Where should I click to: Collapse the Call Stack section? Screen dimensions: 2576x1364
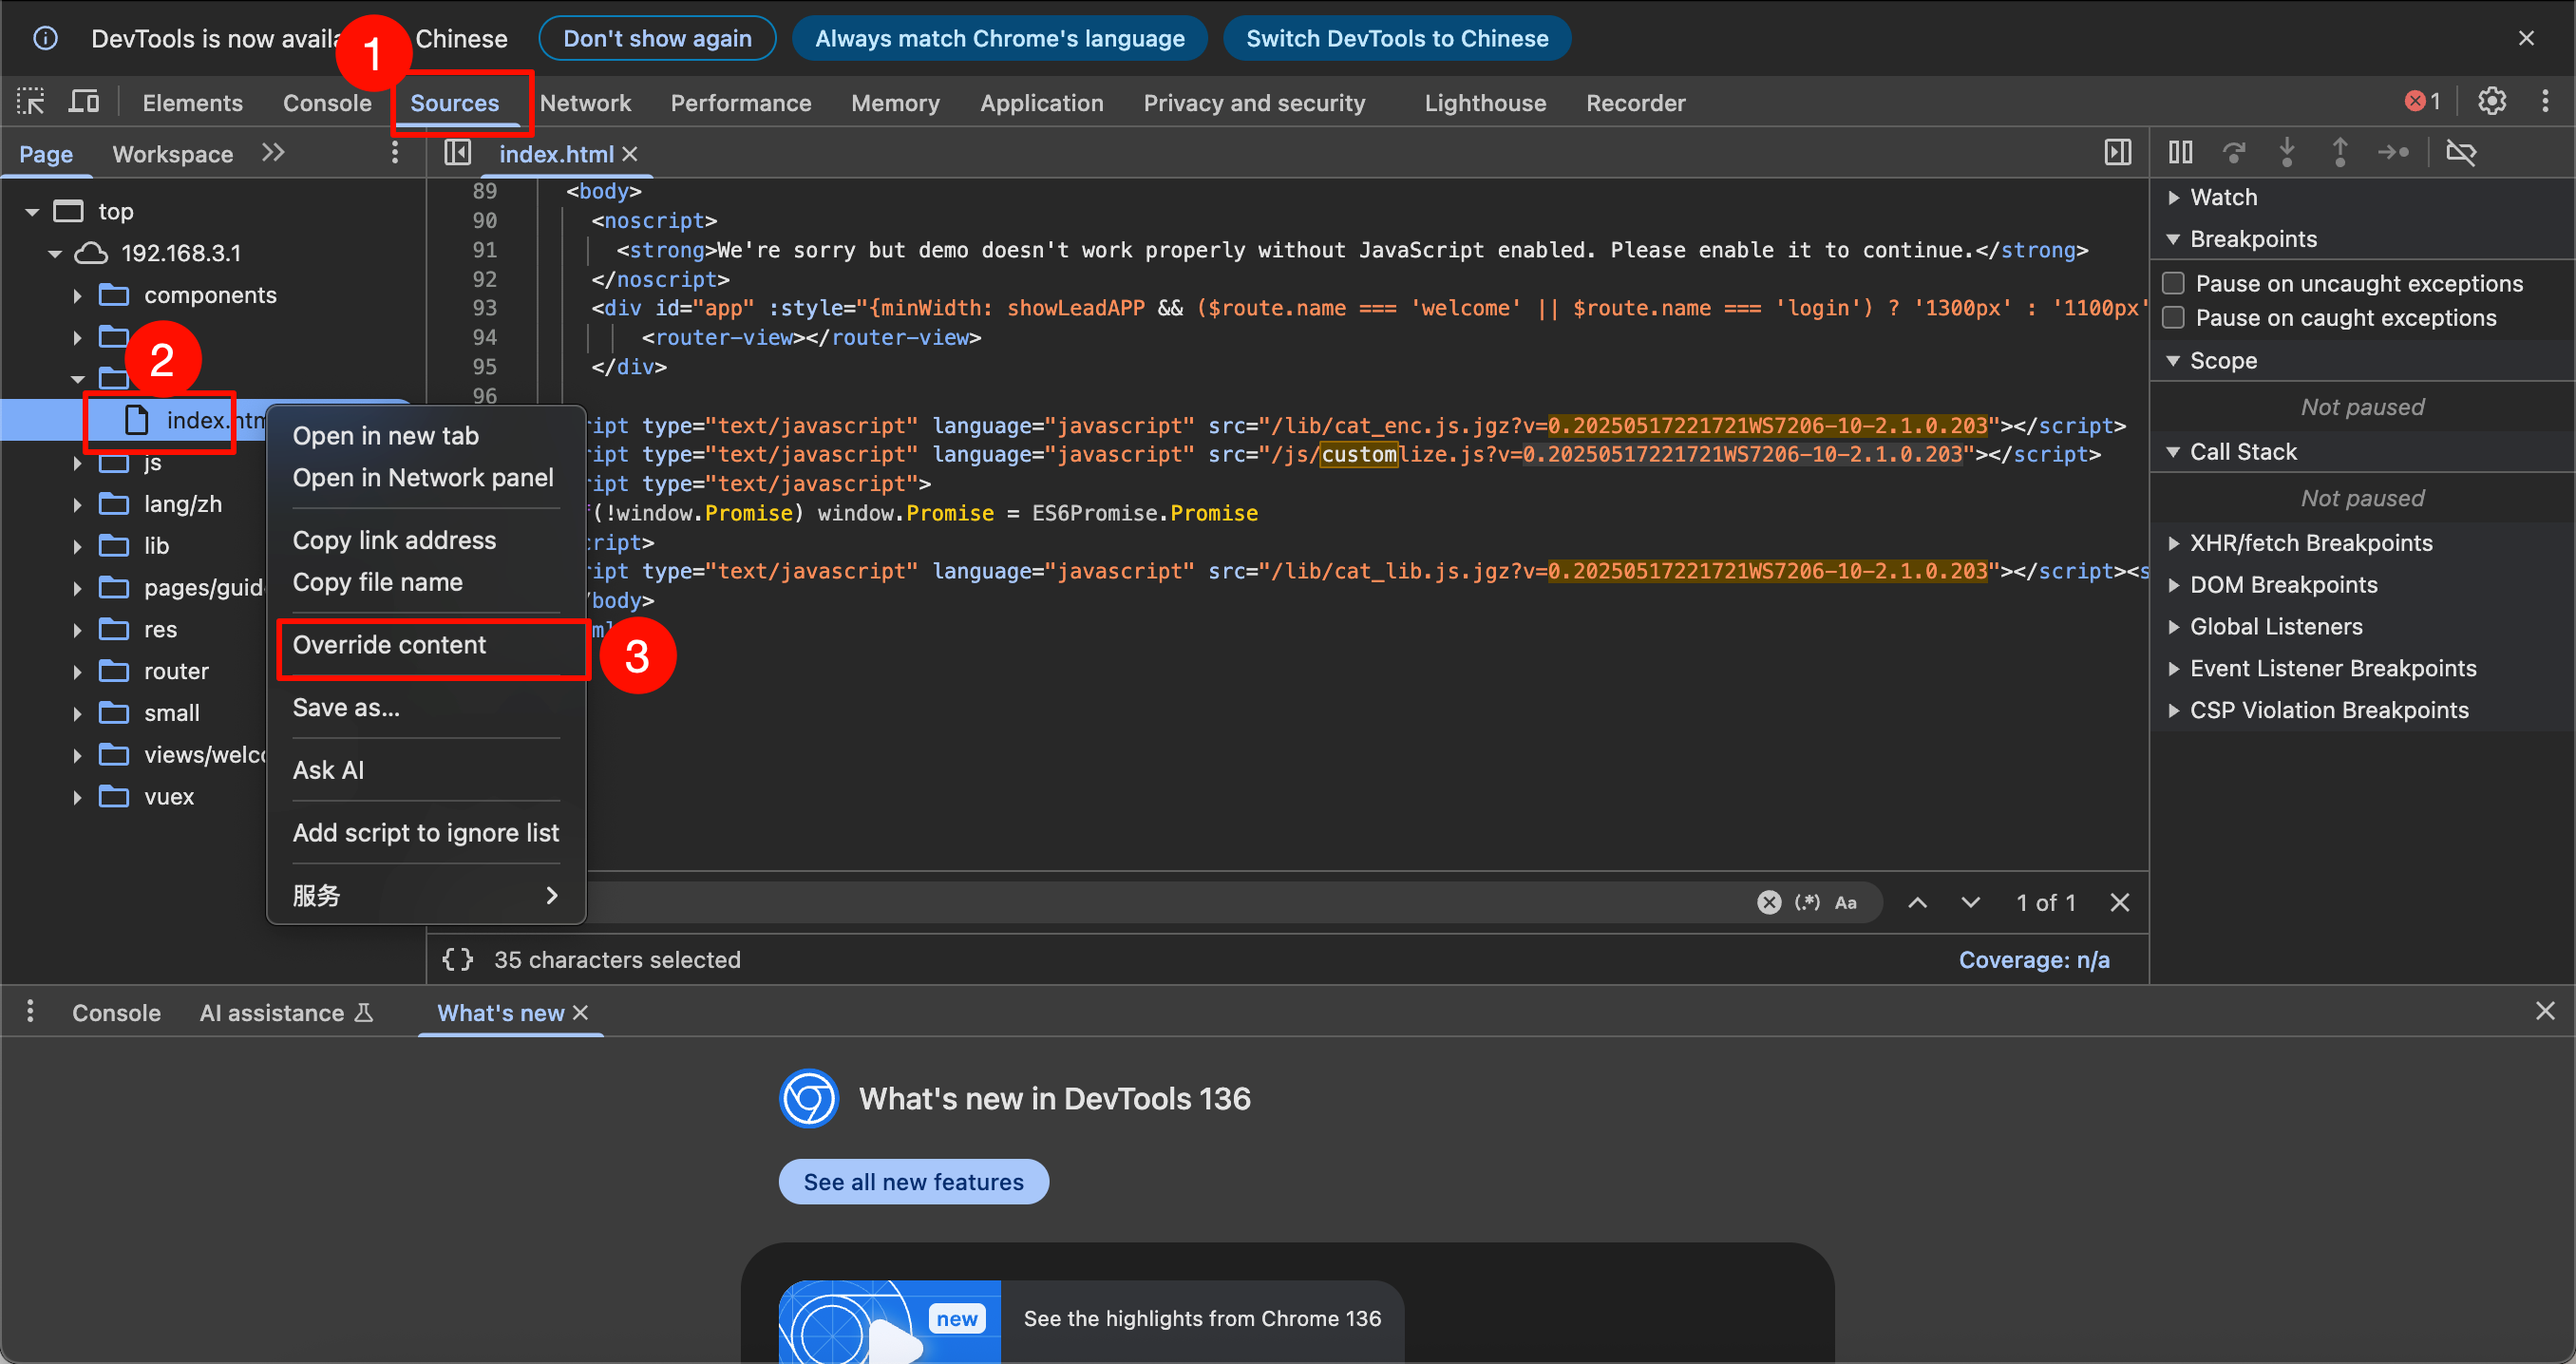pos(2174,452)
